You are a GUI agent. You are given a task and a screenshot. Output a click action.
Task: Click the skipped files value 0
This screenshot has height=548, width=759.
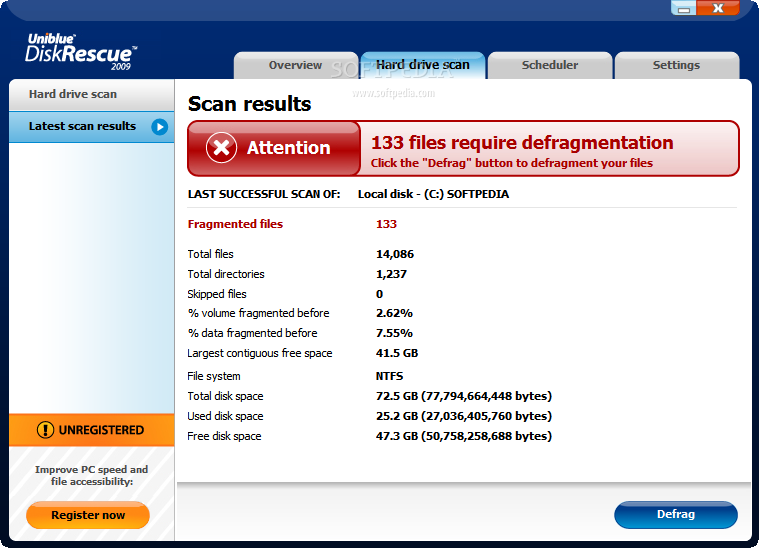point(380,294)
